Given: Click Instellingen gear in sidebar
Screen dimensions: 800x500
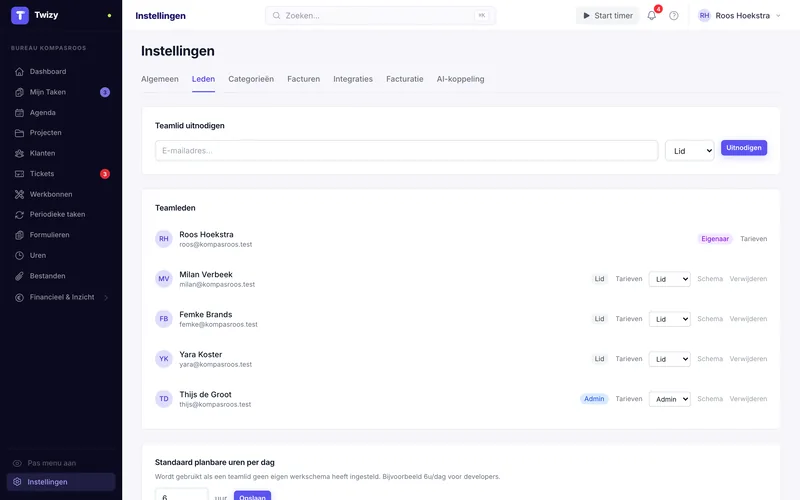Looking at the screenshot, I should 17,482.
